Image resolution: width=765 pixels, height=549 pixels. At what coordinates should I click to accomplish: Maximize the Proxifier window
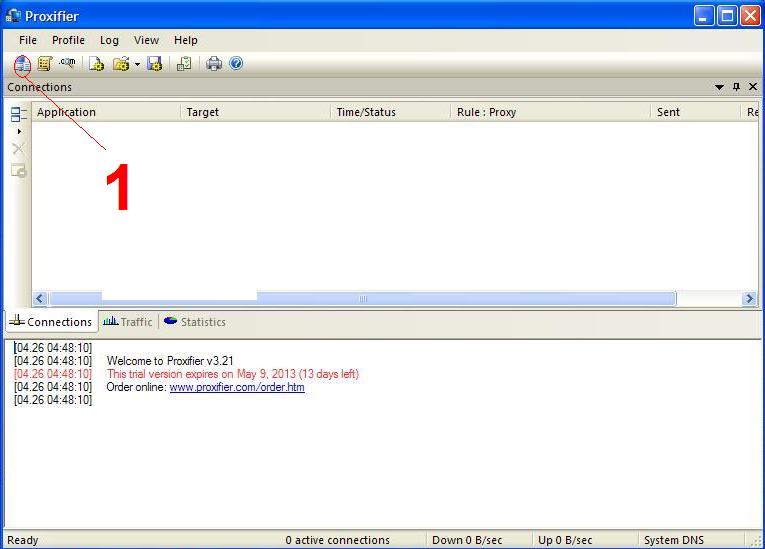[727, 16]
